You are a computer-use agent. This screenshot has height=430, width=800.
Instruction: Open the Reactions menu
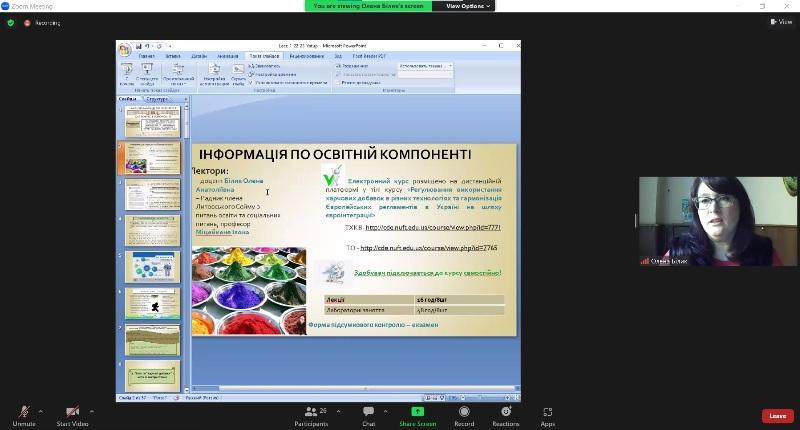click(x=505, y=412)
